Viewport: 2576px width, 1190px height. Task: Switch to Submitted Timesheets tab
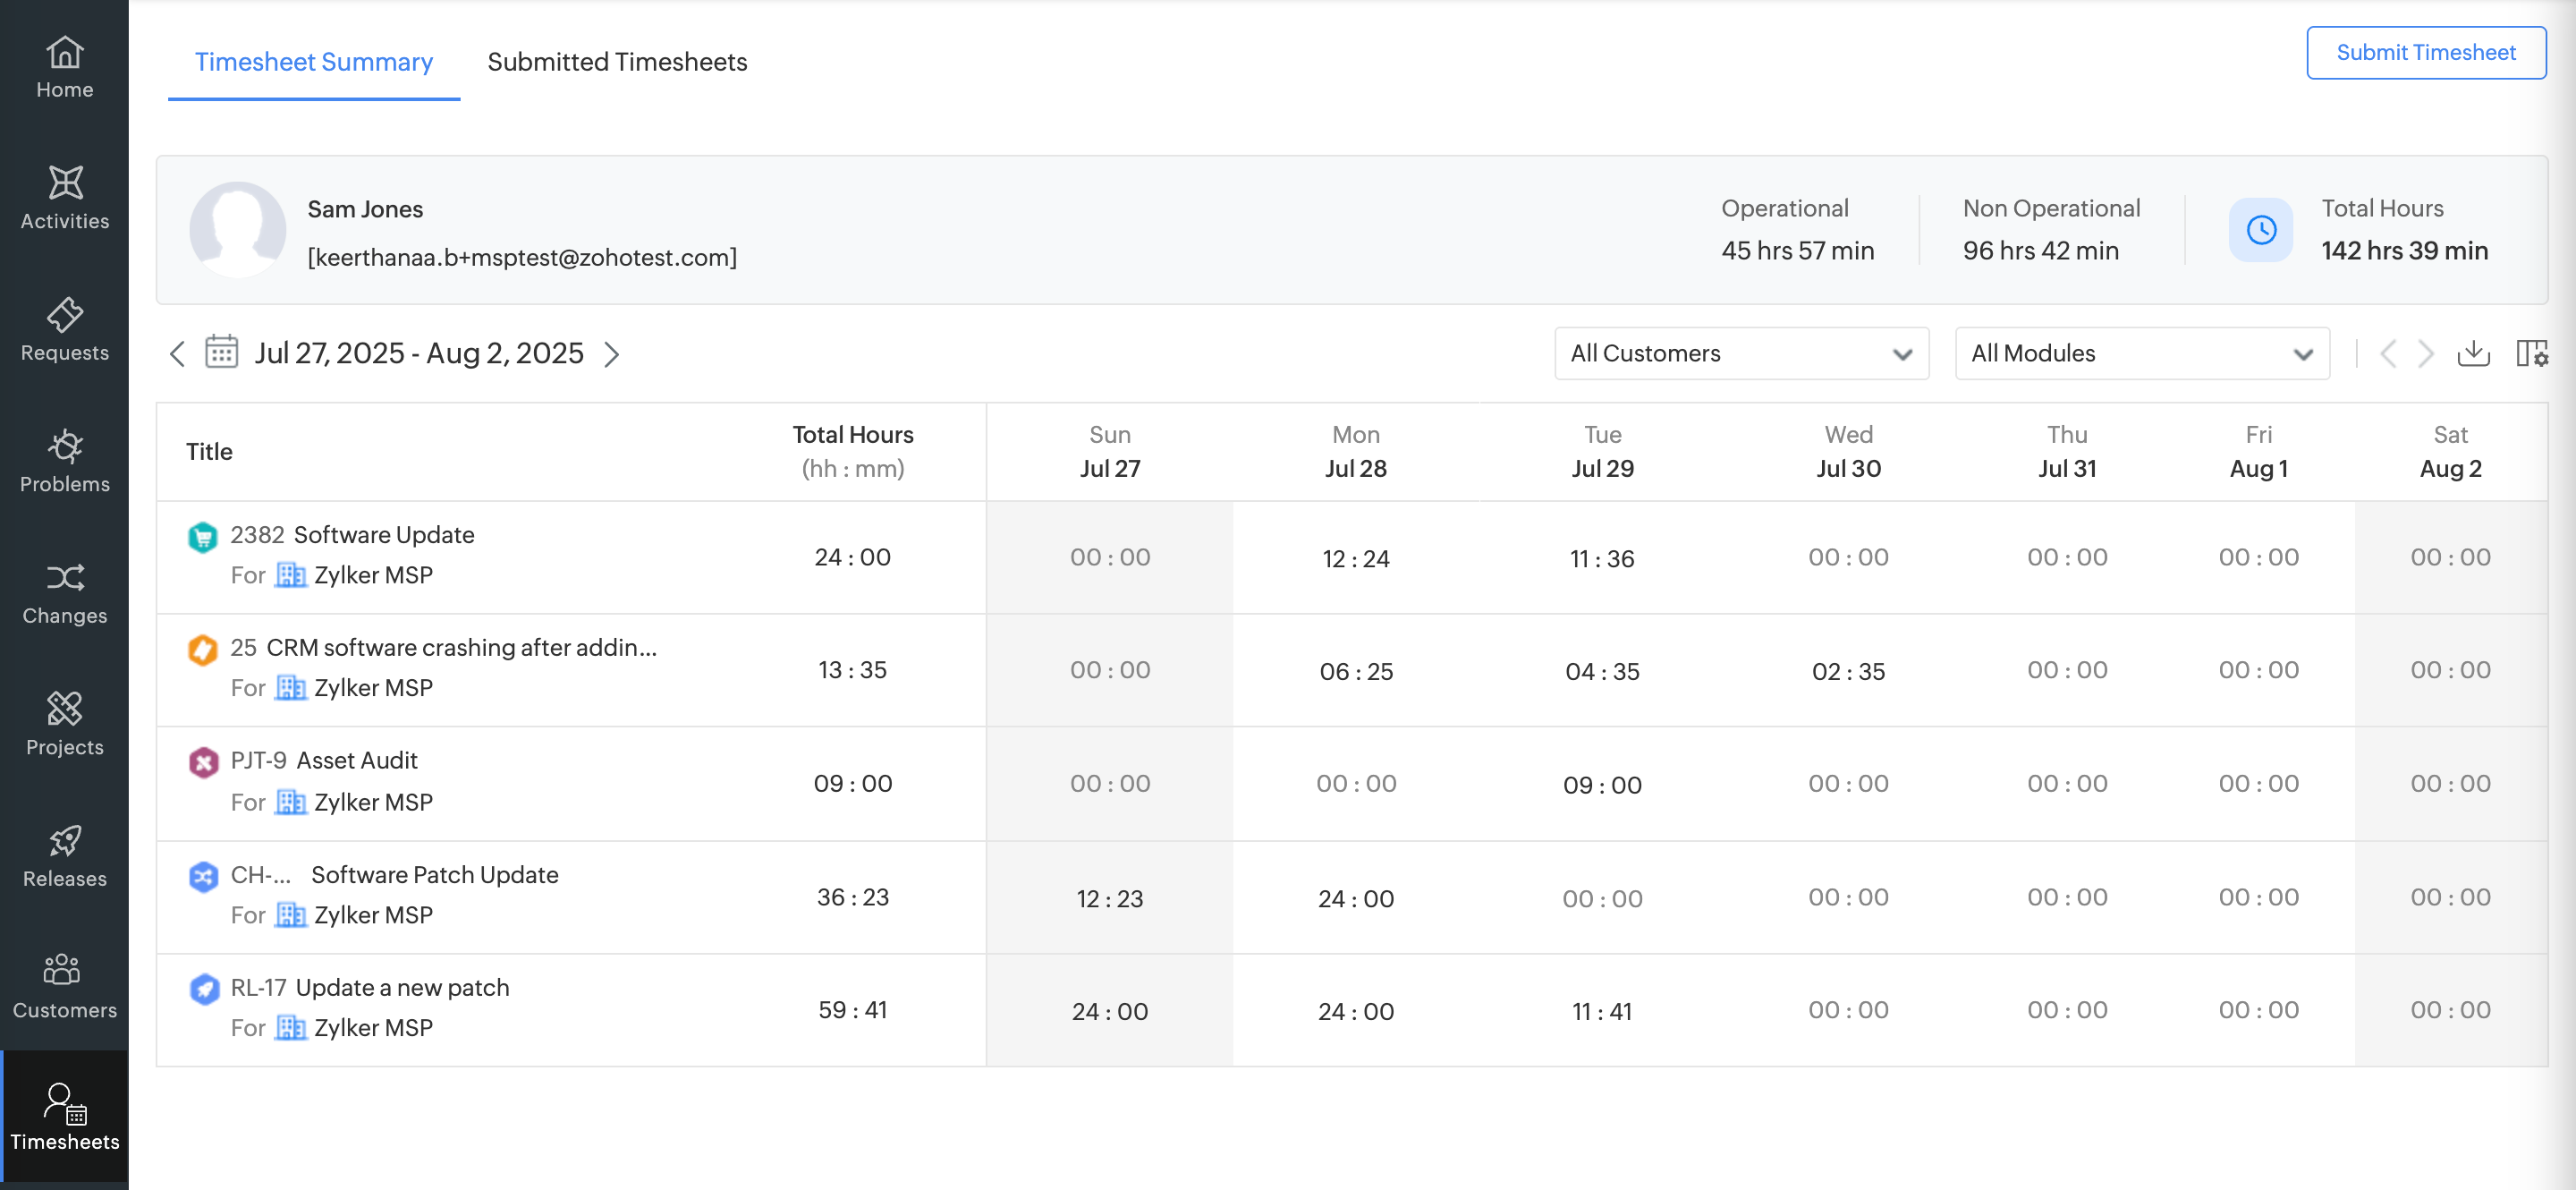tap(617, 62)
